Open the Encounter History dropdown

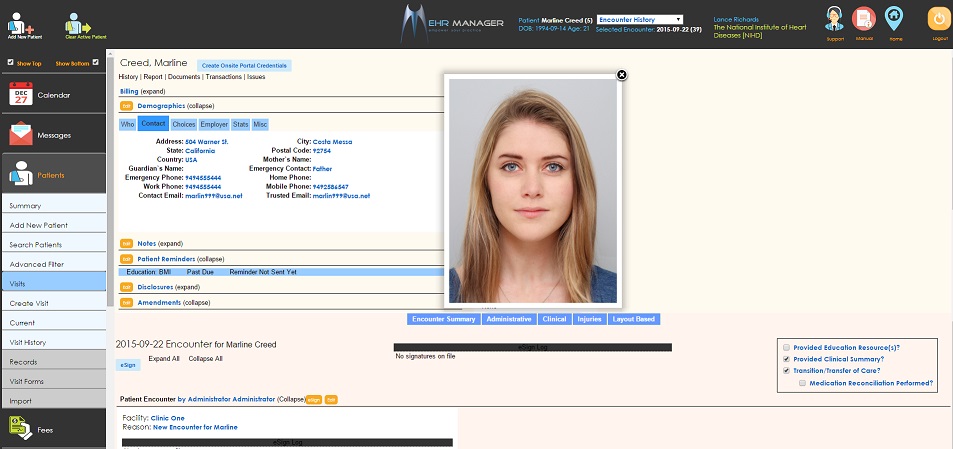point(639,19)
